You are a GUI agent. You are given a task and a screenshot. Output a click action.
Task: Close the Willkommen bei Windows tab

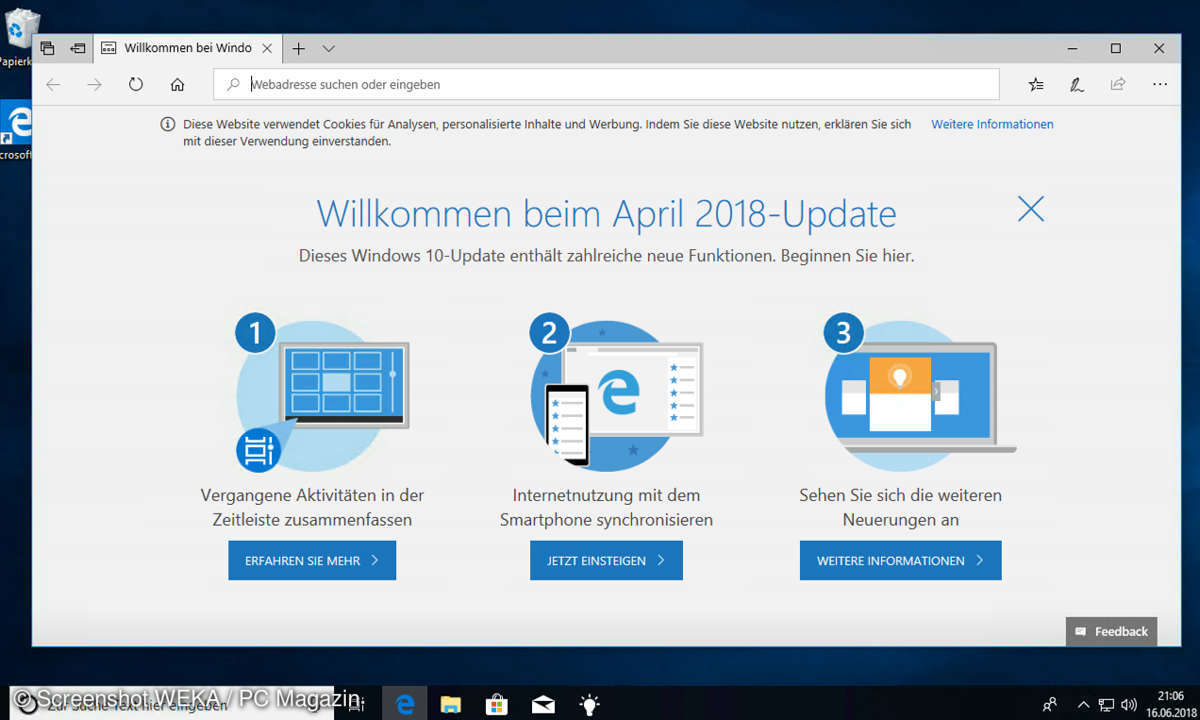(267, 48)
